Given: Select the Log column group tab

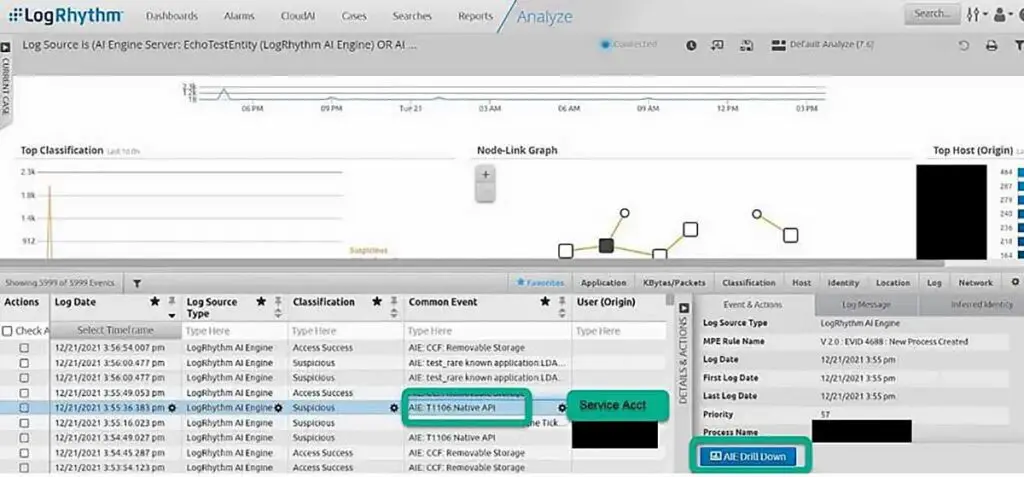Looking at the screenshot, I should click(934, 283).
